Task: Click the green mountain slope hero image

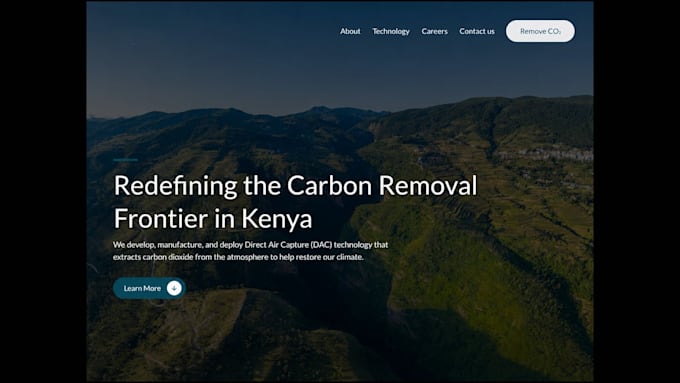Action: (x=477, y=260)
